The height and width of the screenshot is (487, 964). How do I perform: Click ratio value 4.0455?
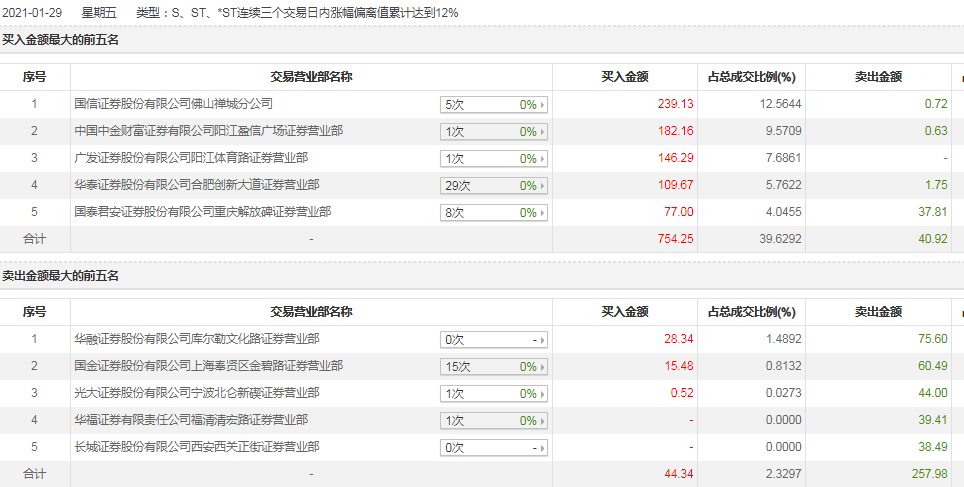point(783,212)
